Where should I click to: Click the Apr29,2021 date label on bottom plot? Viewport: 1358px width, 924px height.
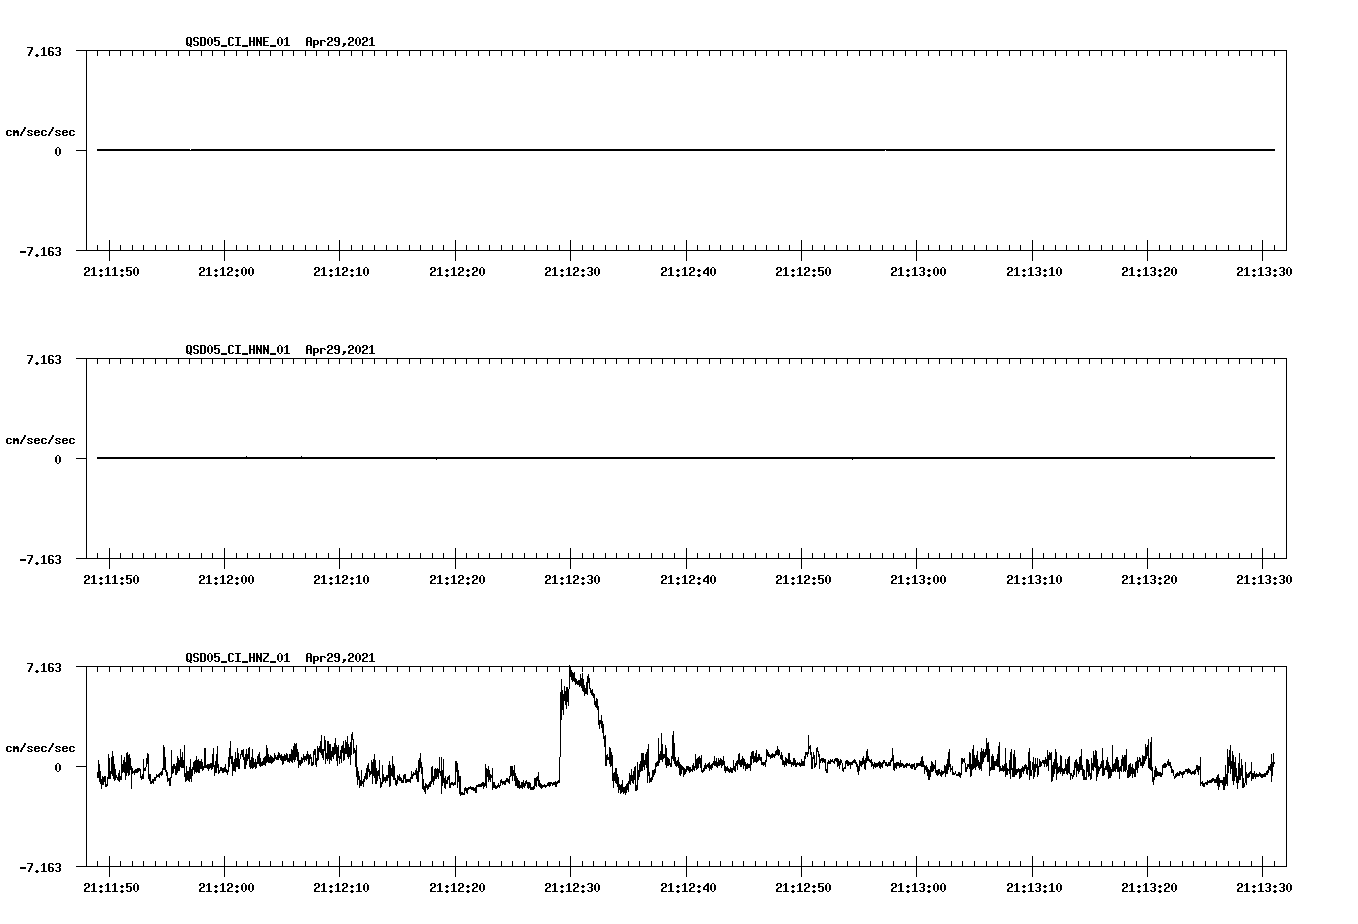point(340,658)
